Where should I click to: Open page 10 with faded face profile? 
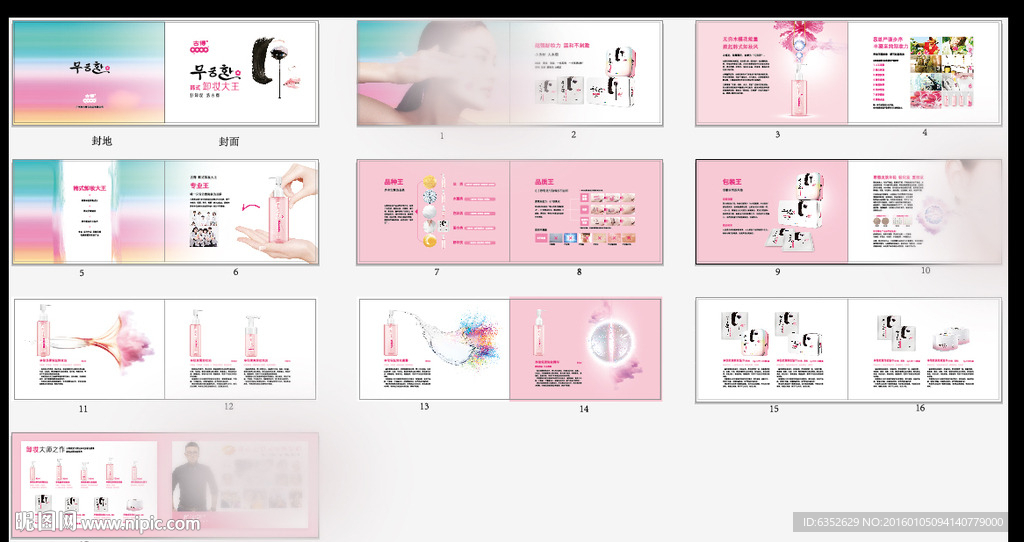point(924,212)
